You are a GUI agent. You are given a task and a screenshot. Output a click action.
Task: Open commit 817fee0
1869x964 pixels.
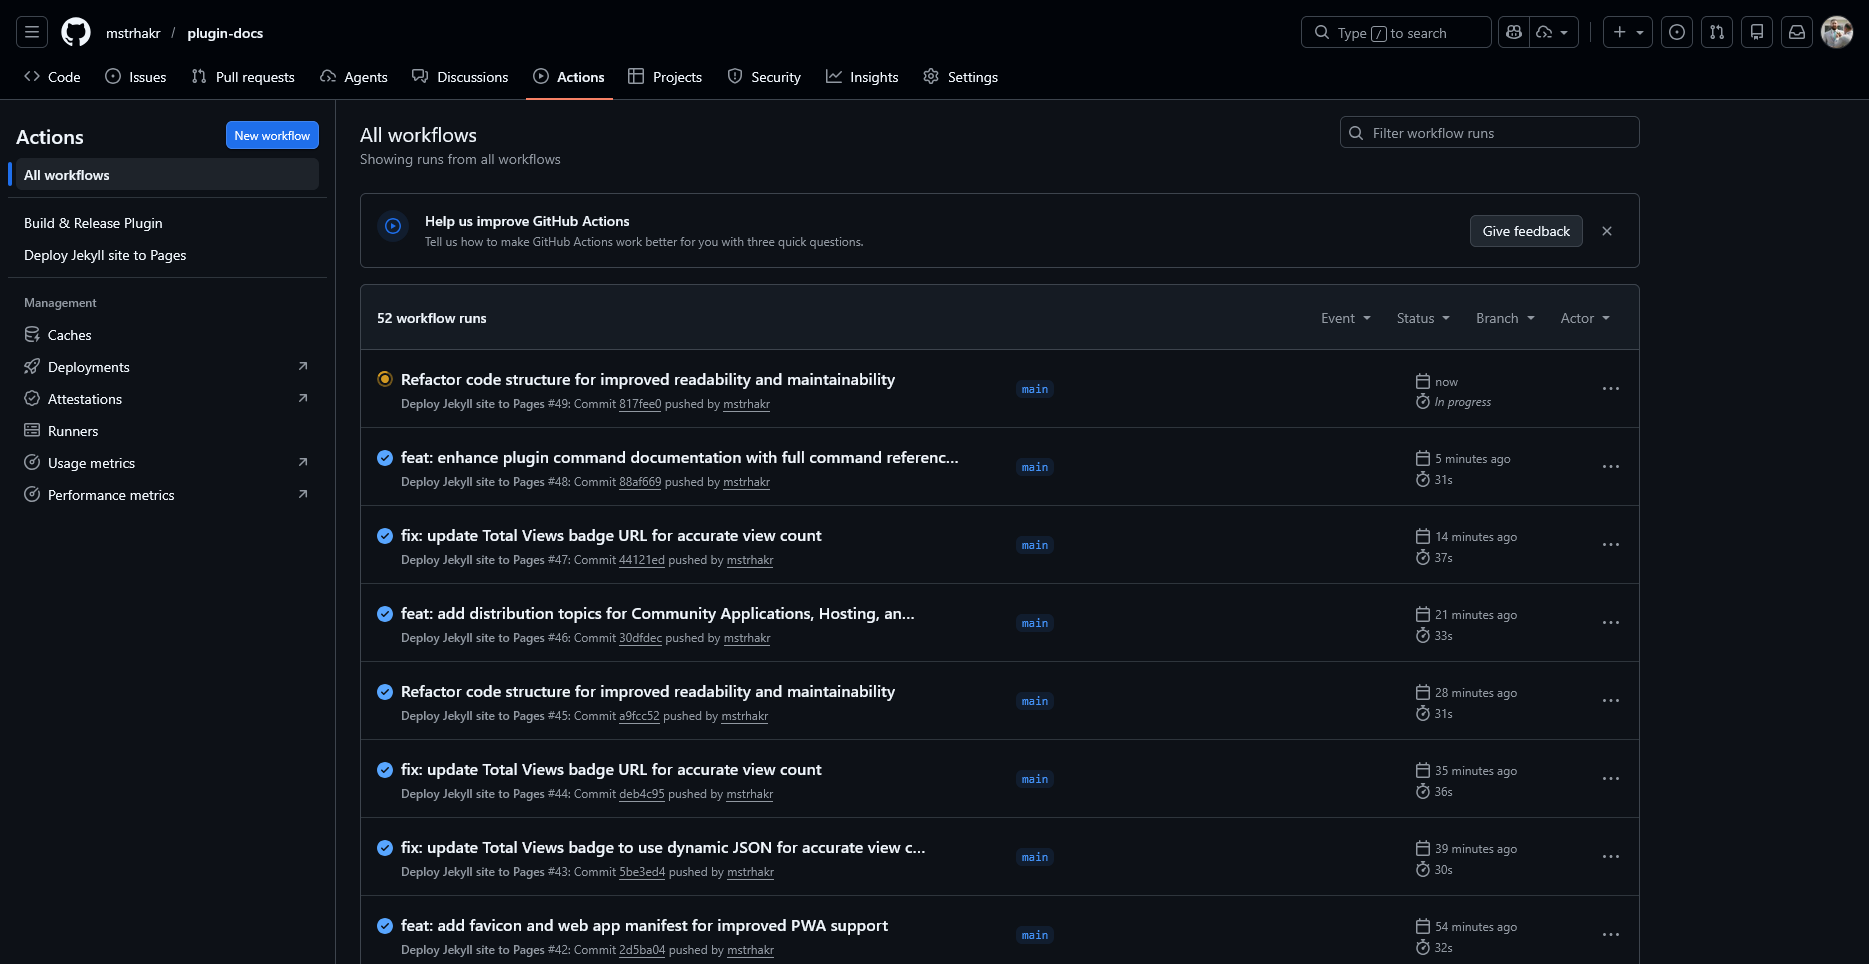[639, 404]
